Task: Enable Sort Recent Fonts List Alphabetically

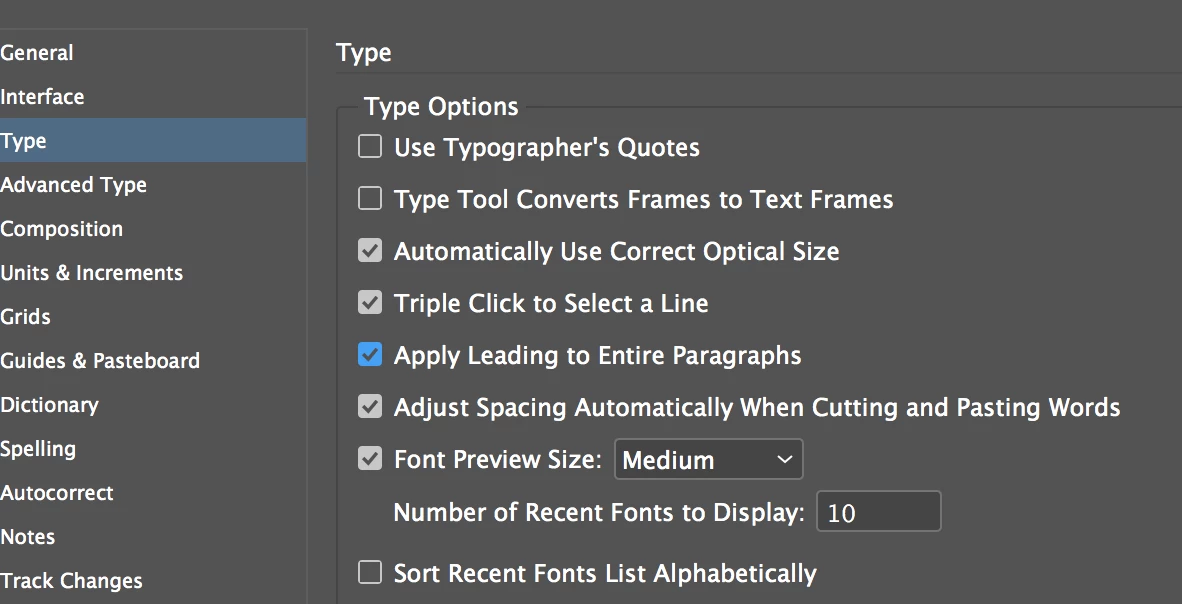Action: coord(370,572)
